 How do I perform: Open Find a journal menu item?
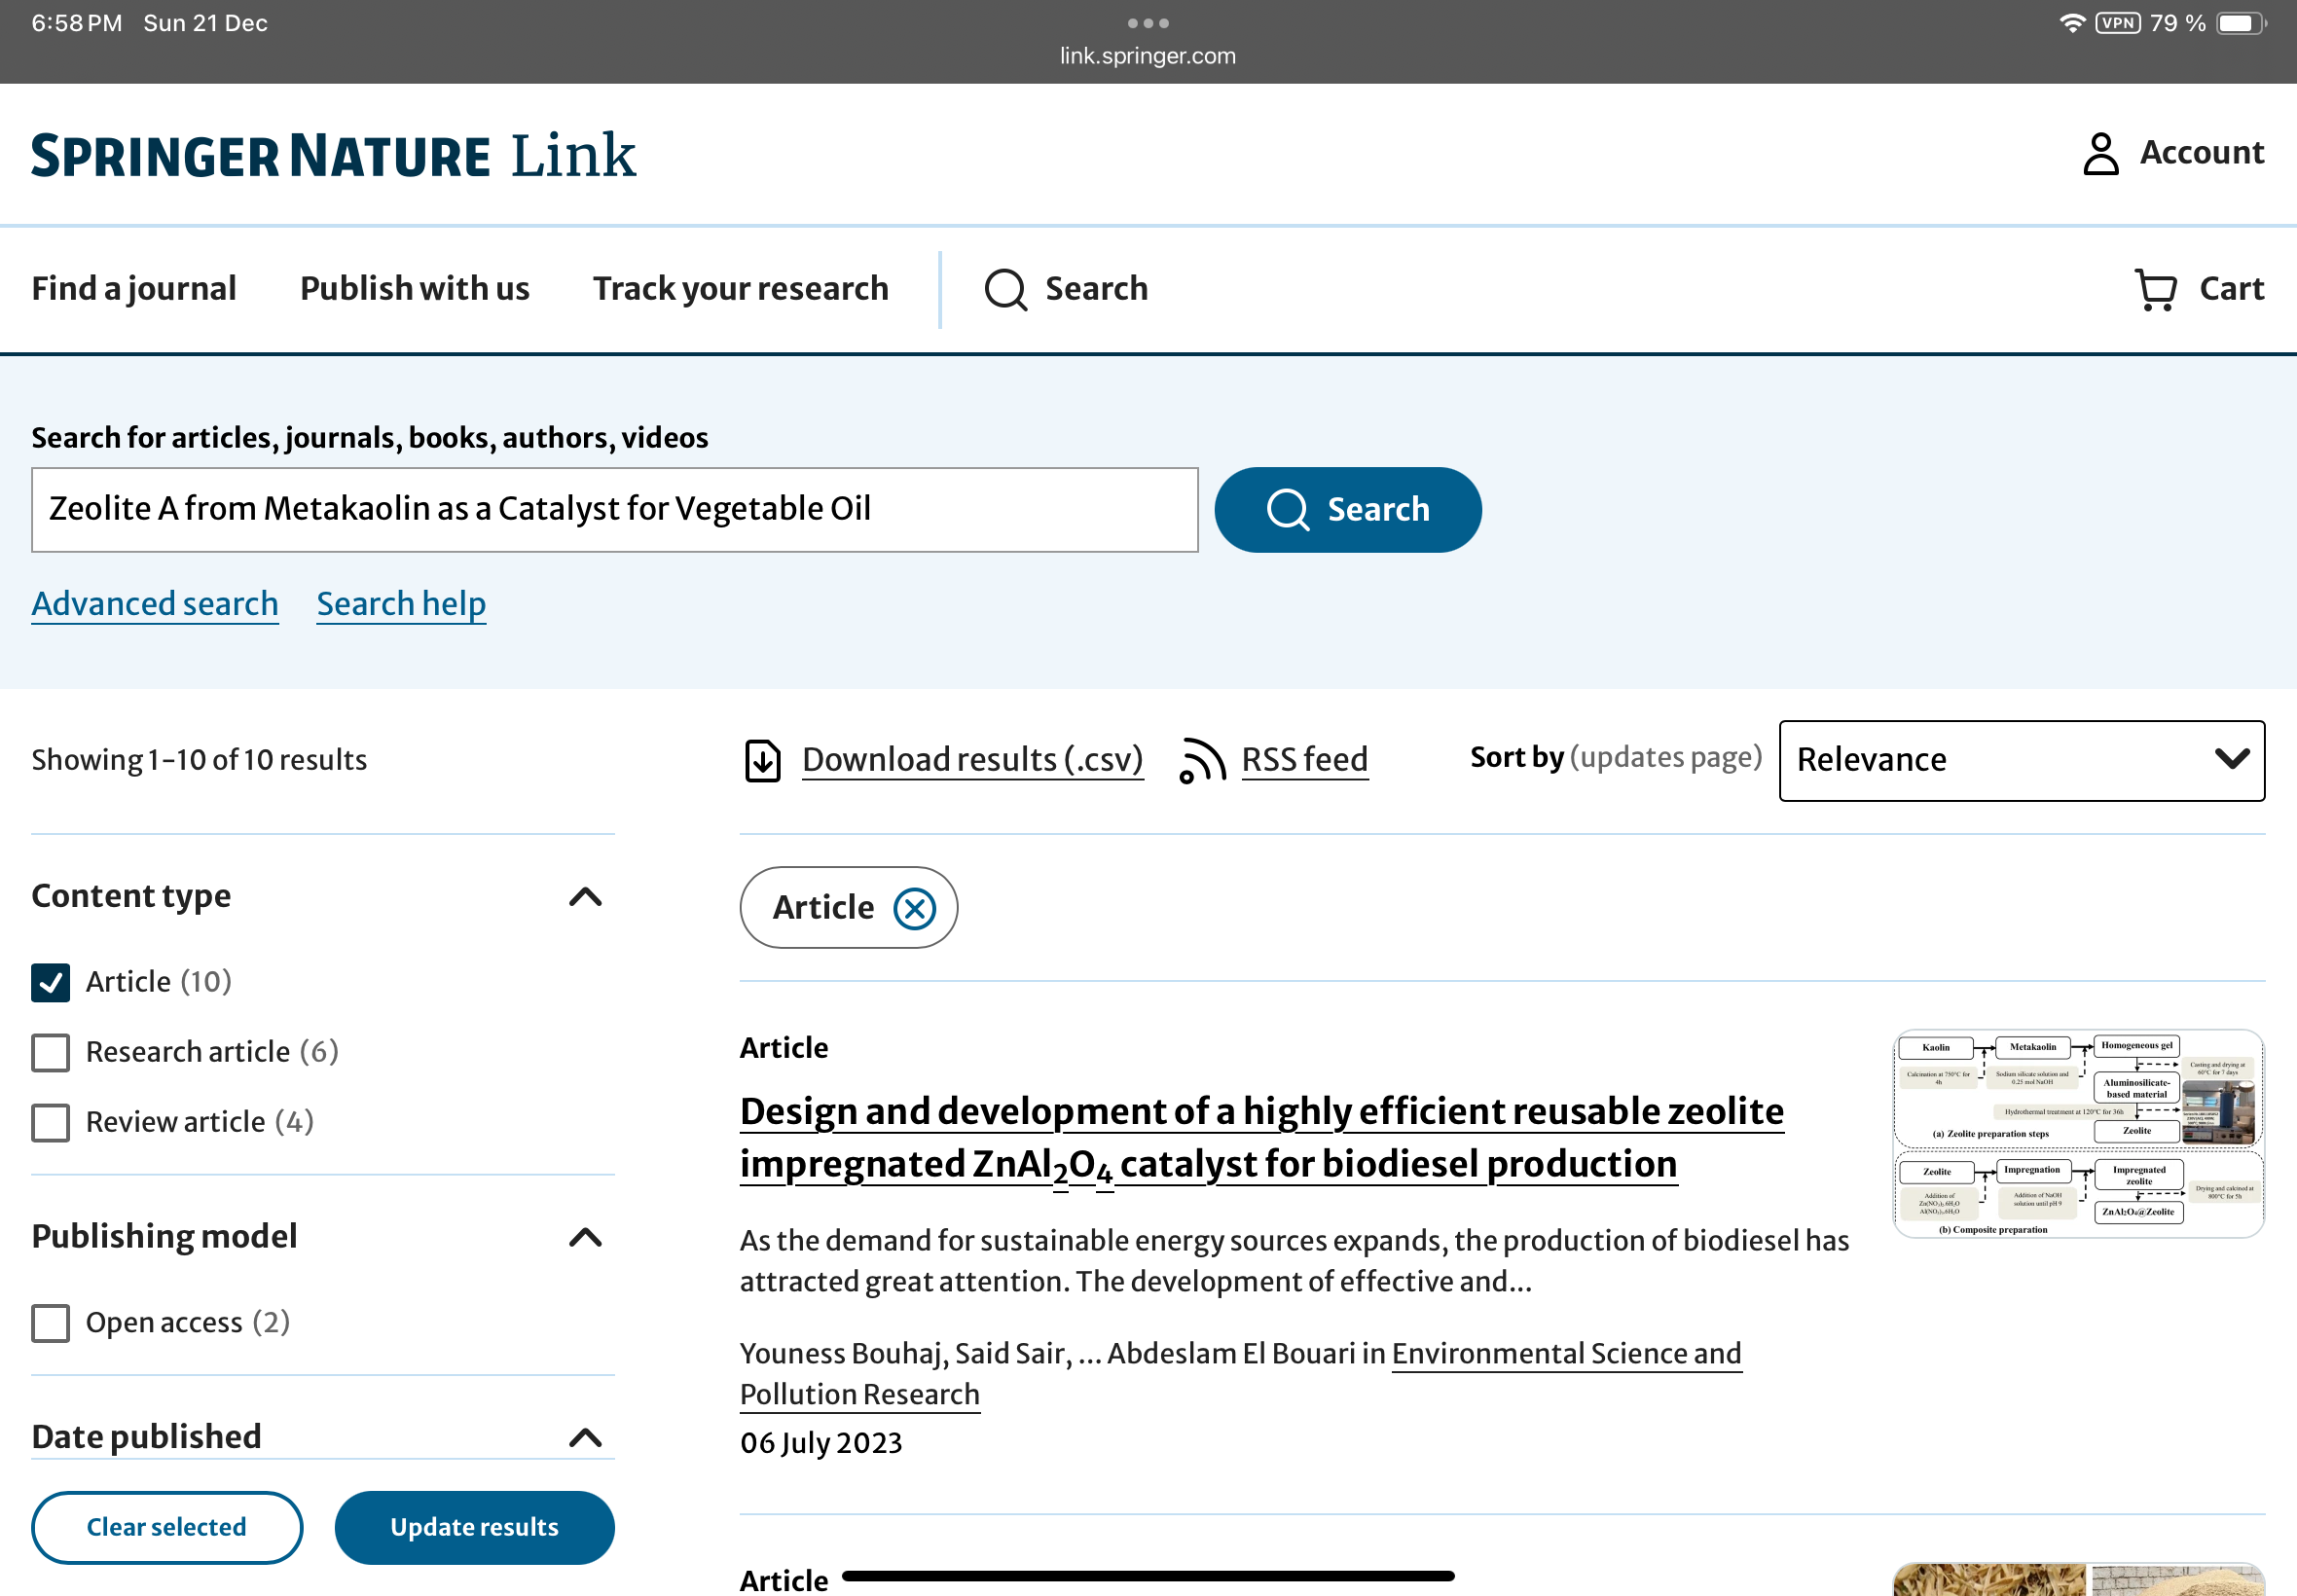(x=134, y=289)
